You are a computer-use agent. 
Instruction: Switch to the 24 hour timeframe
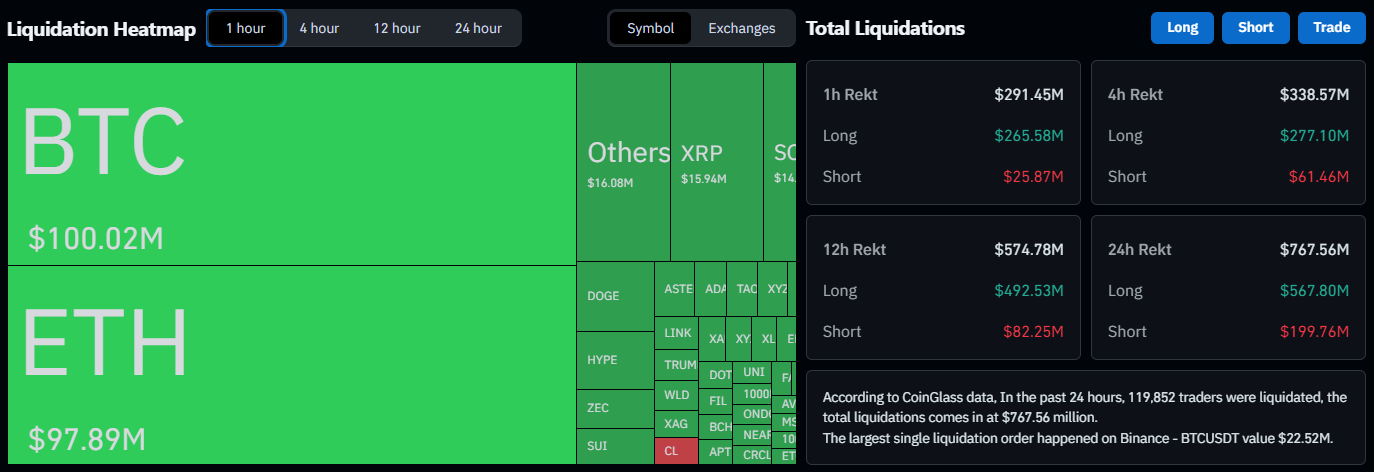tap(478, 28)
